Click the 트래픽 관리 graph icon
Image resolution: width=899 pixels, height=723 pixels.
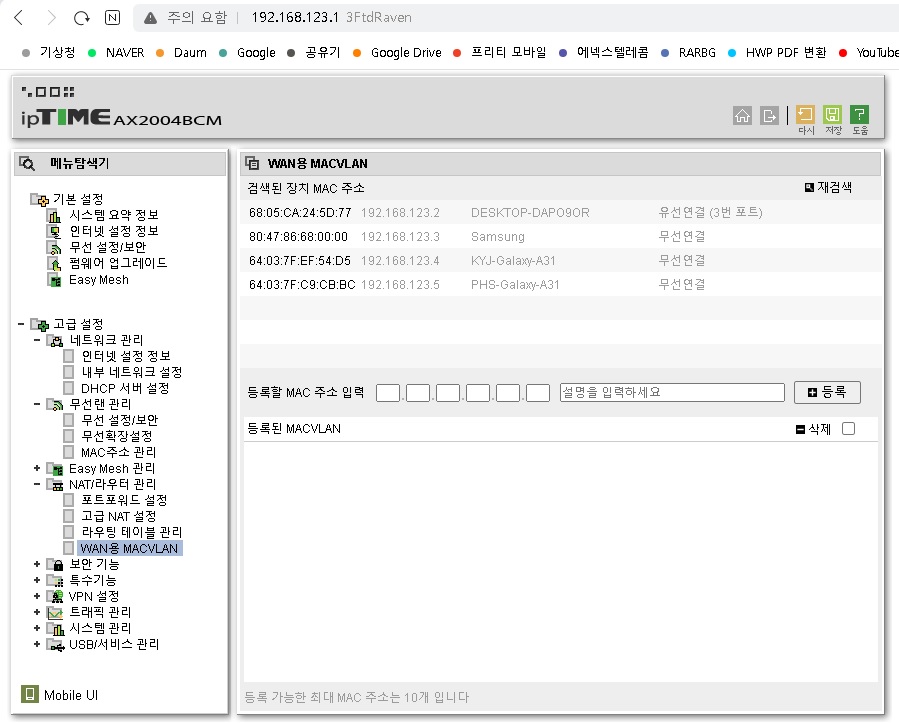click(55, 612)
